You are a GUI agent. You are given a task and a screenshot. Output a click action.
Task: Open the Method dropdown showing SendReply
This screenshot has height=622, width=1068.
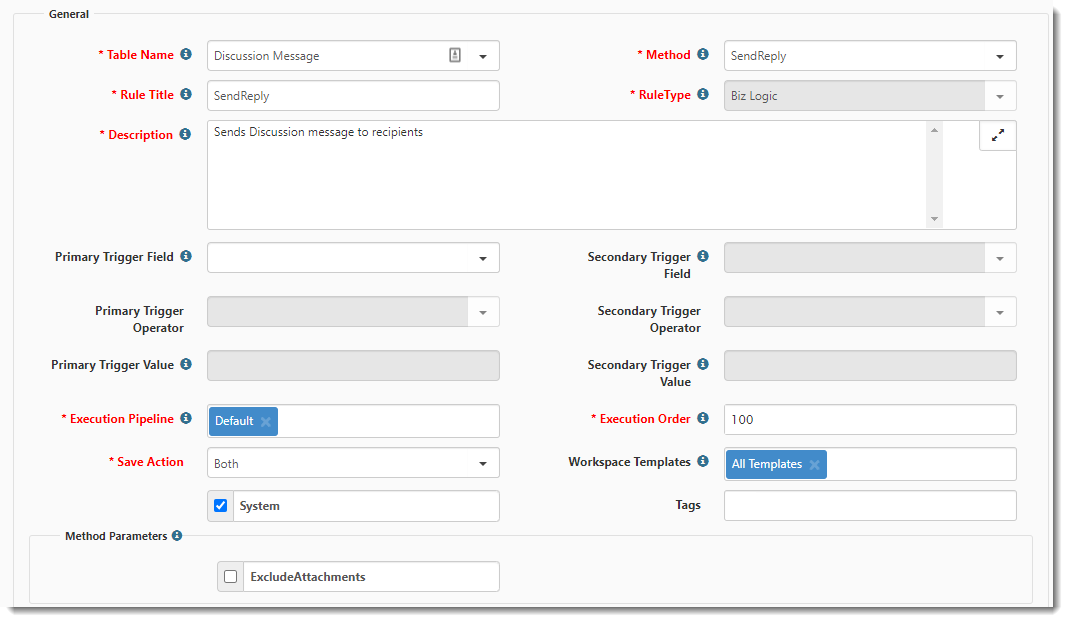coord(999,57)
